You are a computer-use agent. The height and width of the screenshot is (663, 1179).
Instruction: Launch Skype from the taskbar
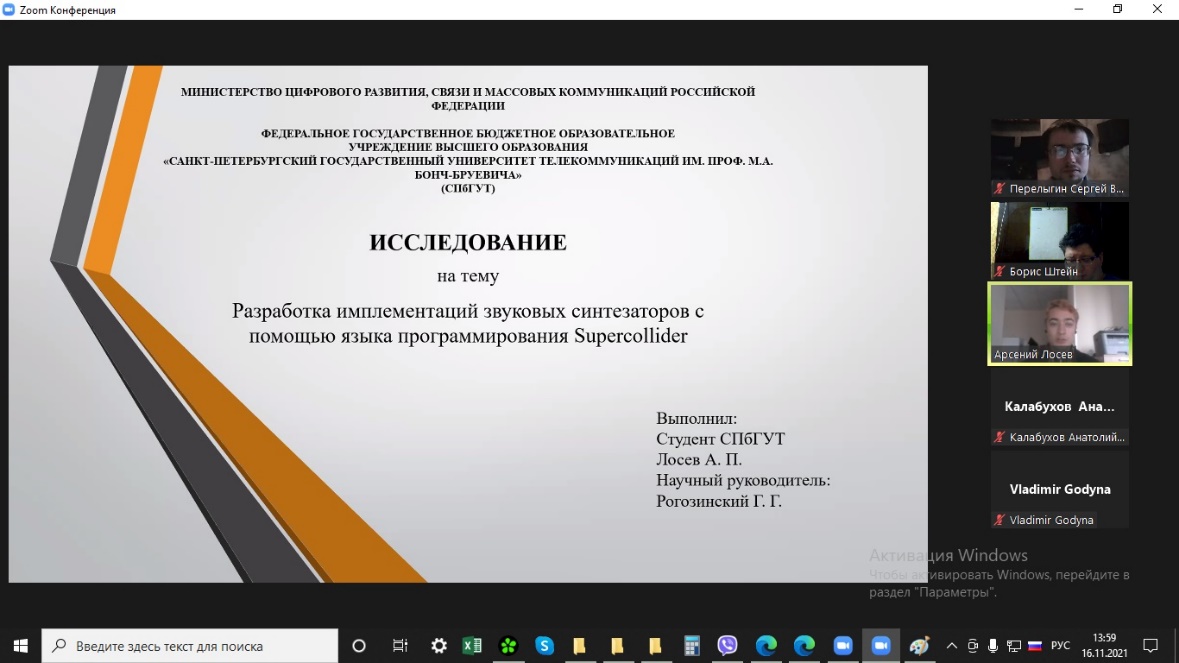(544, 646)
